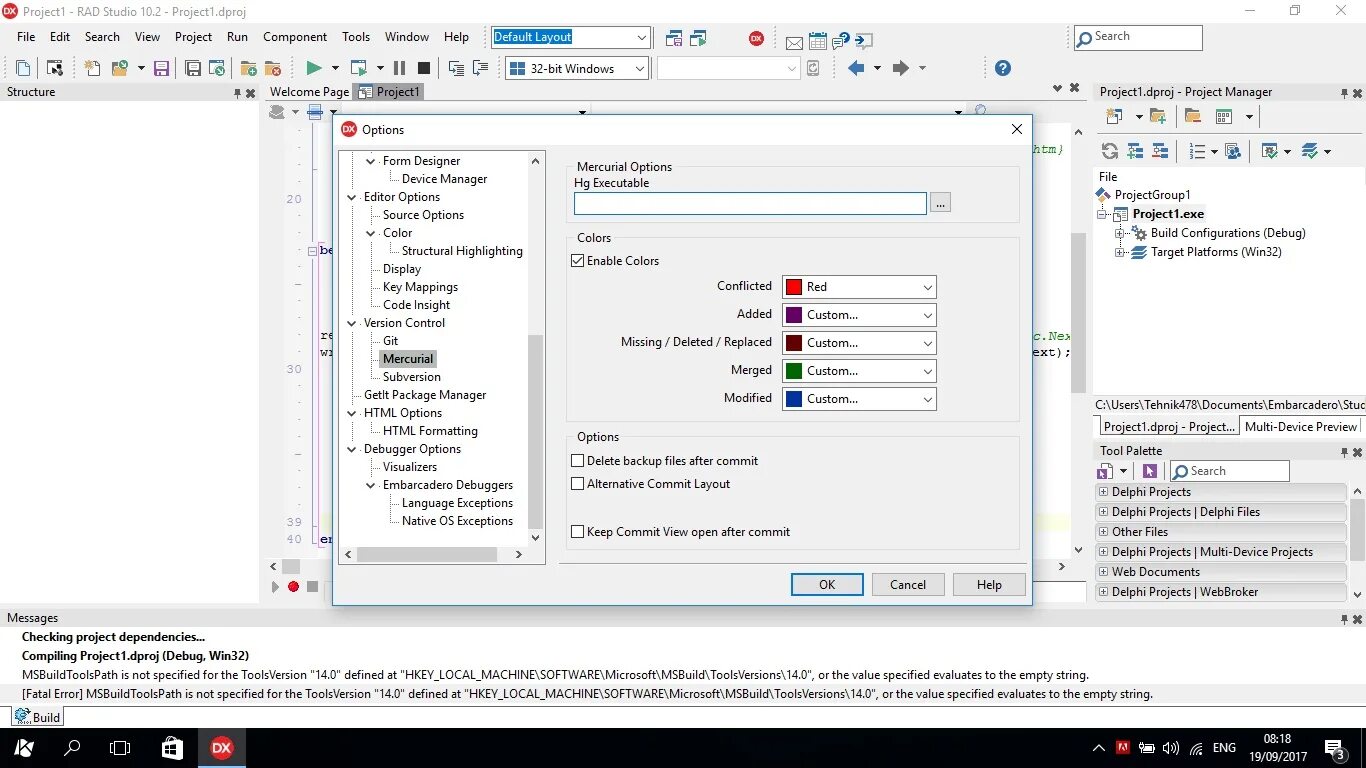Screen dimensions: 1366x768
Task: Click the calendar icon in toolbar
Action: [817, 41]
